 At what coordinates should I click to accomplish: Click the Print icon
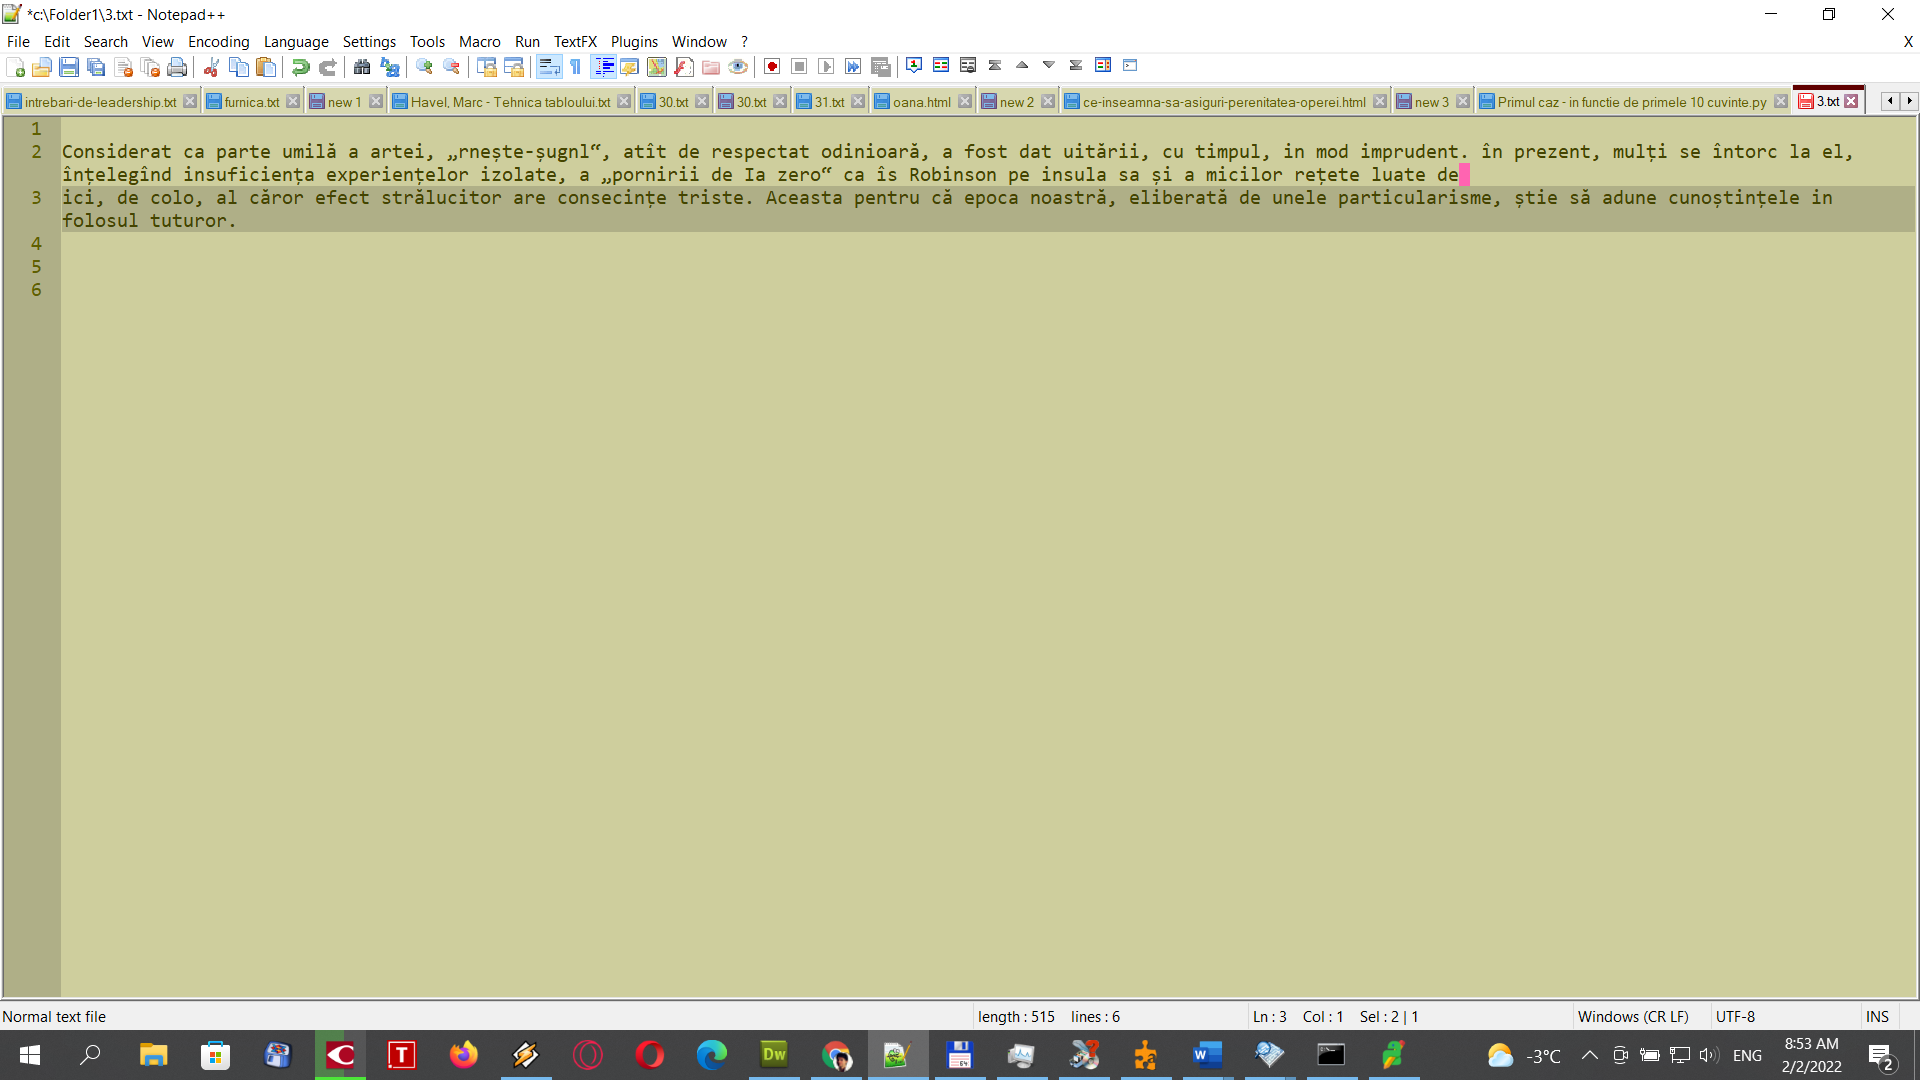pyautogui.click(x=178, y=66)
